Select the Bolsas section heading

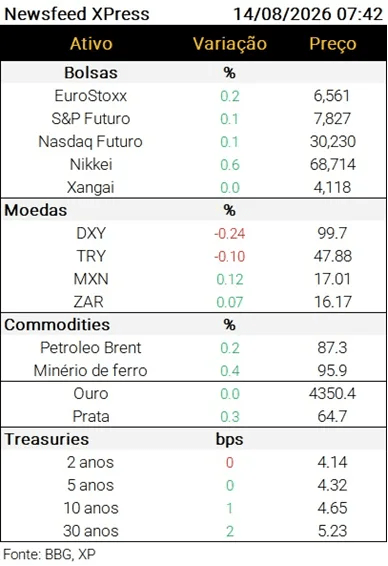pos(91,73)
